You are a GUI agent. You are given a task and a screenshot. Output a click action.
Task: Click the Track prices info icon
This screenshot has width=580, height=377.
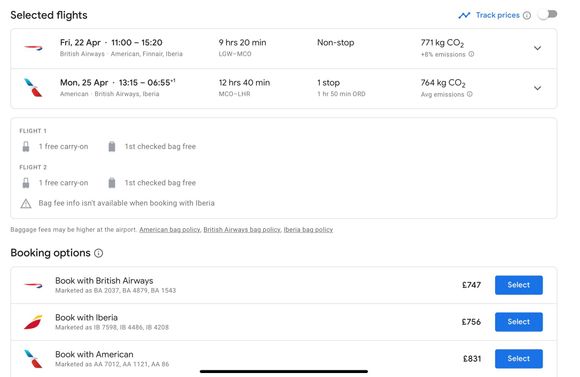[x=527, y=15]
